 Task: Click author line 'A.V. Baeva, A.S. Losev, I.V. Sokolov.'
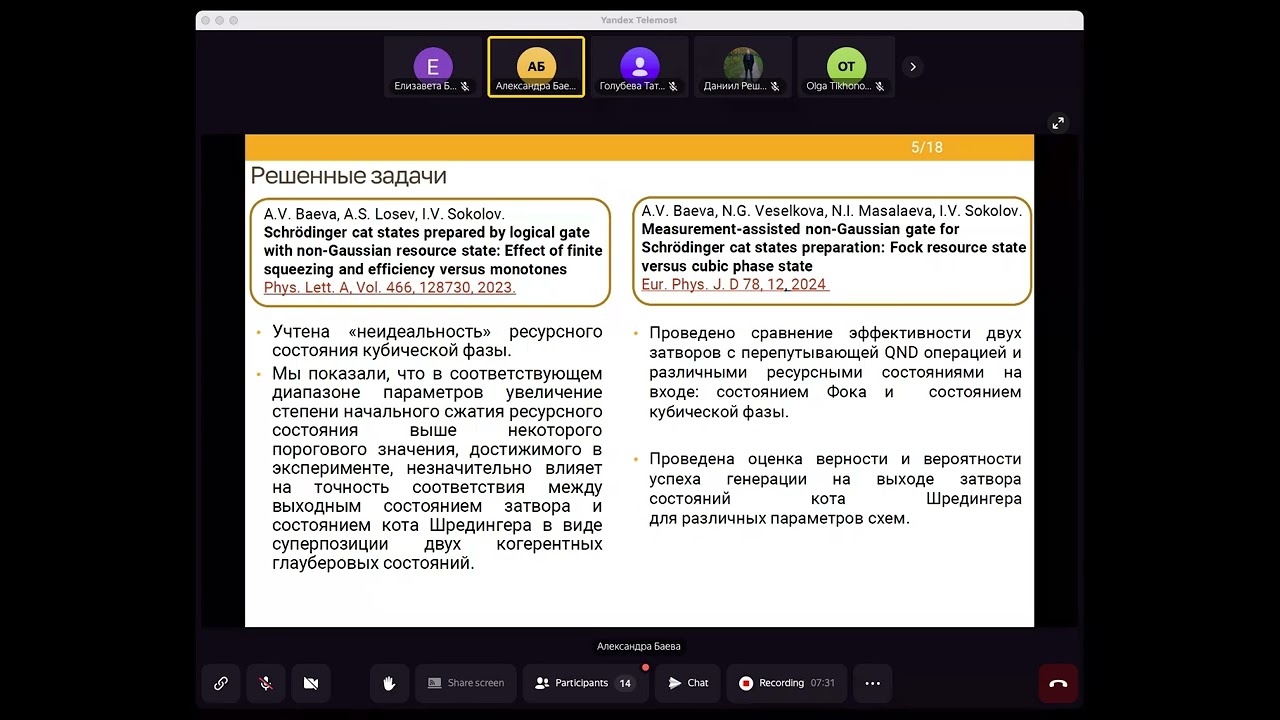tap(384, 214)
